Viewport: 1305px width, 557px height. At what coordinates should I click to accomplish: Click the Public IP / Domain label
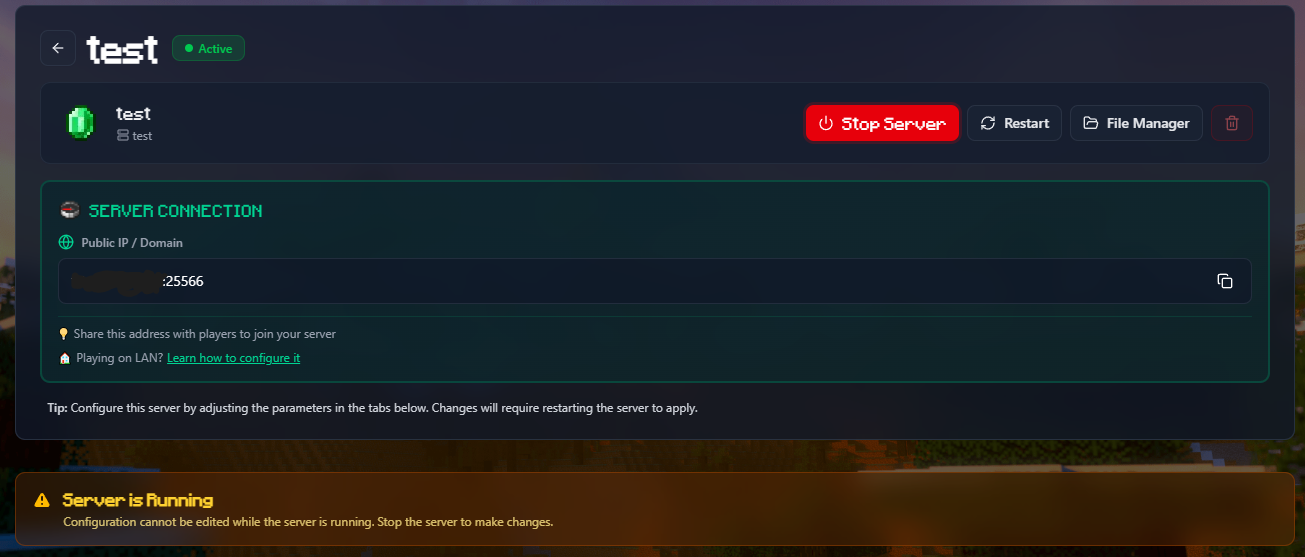132,243
